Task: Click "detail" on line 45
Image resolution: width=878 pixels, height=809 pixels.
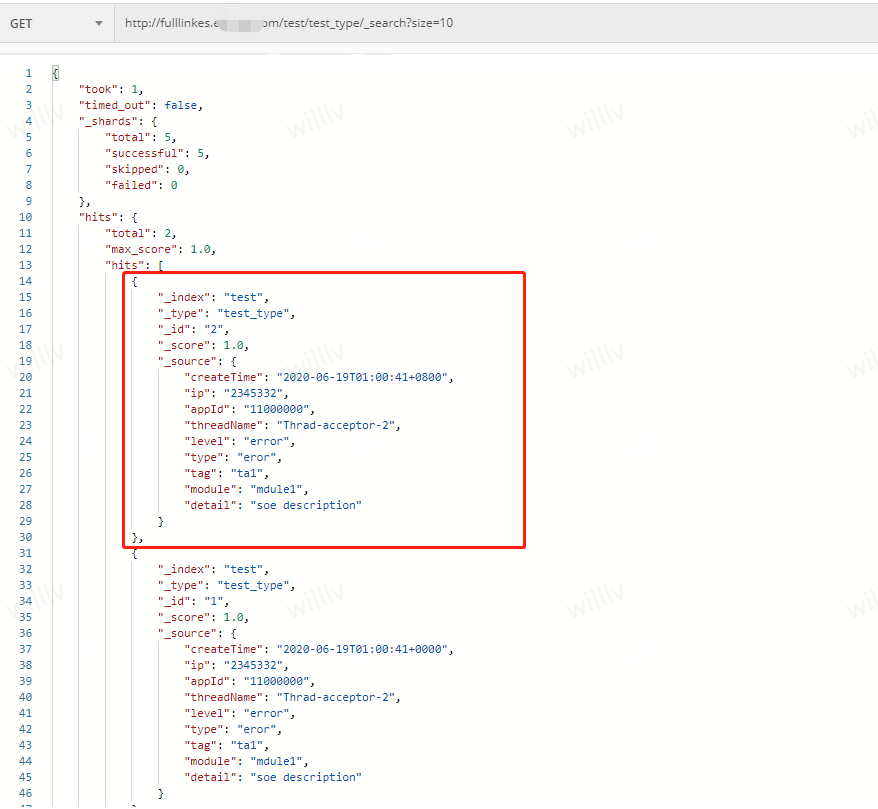Action: 211,777
